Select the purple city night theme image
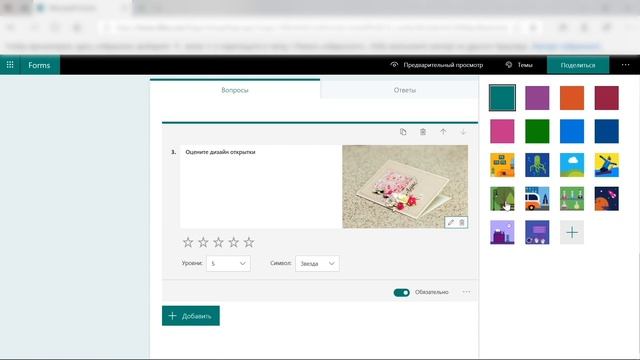Image resolution: width=640 pixels, height=360 pixels. point(502,232)
